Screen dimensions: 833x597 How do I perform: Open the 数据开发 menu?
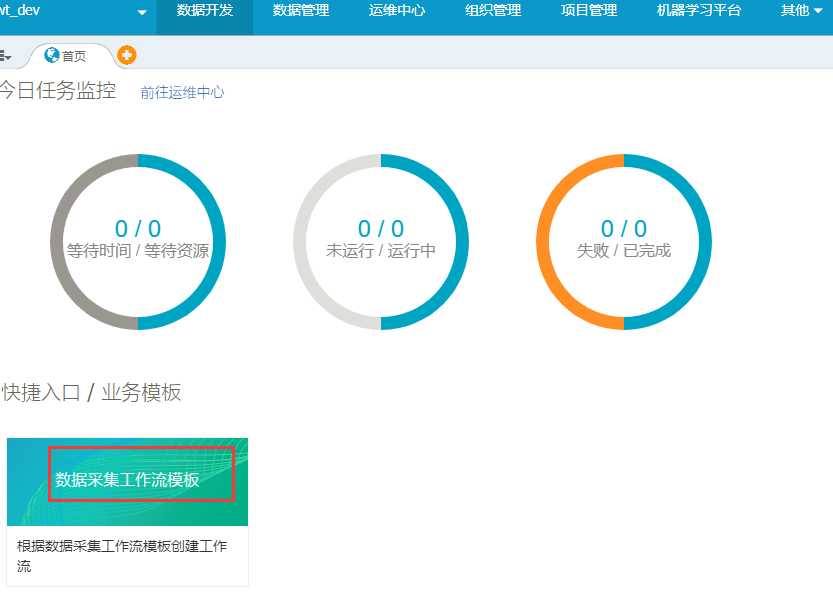click(x=205, y=10)
